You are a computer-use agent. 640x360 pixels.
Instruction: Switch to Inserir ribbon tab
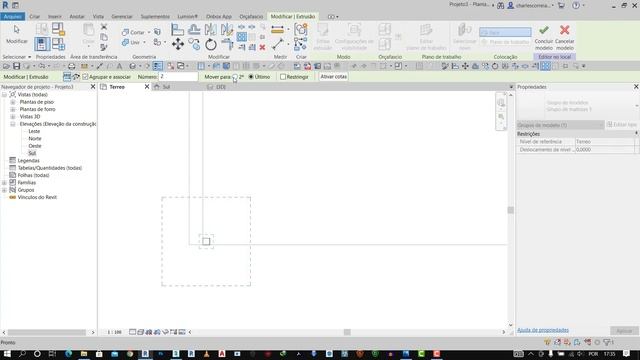[x=55, y=17]
